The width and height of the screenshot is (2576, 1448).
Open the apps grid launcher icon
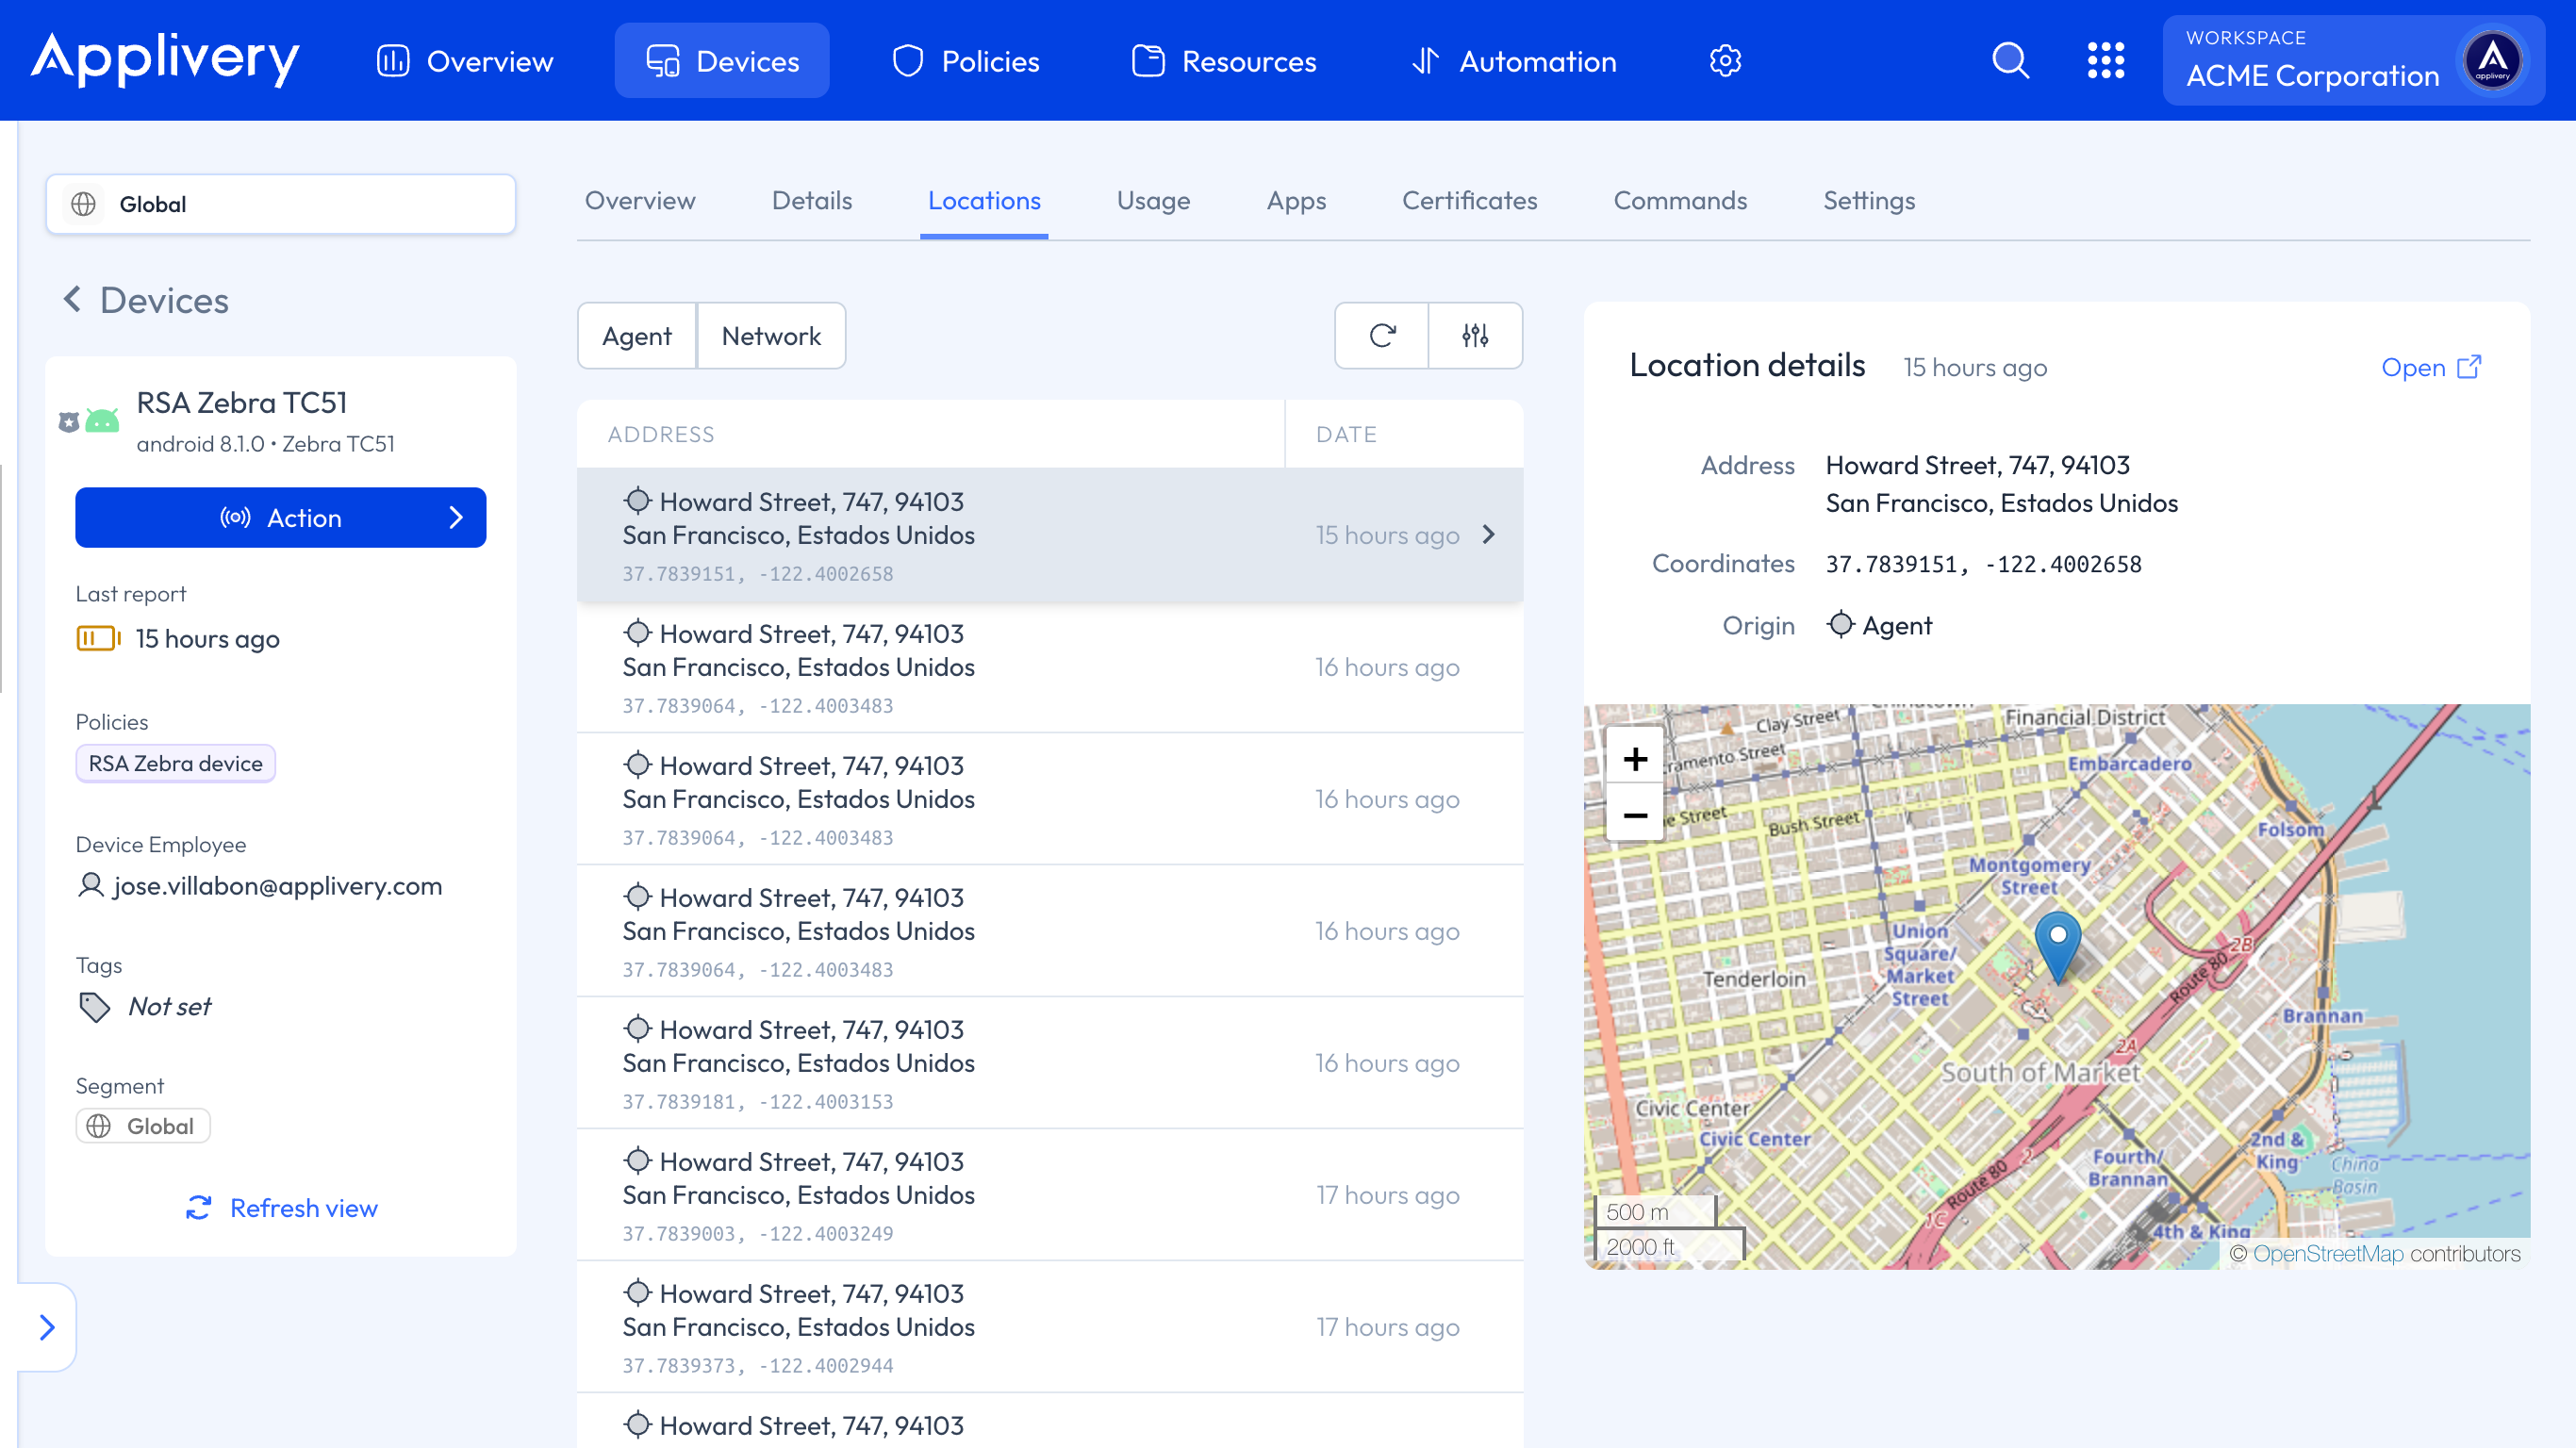[2105, 61]
